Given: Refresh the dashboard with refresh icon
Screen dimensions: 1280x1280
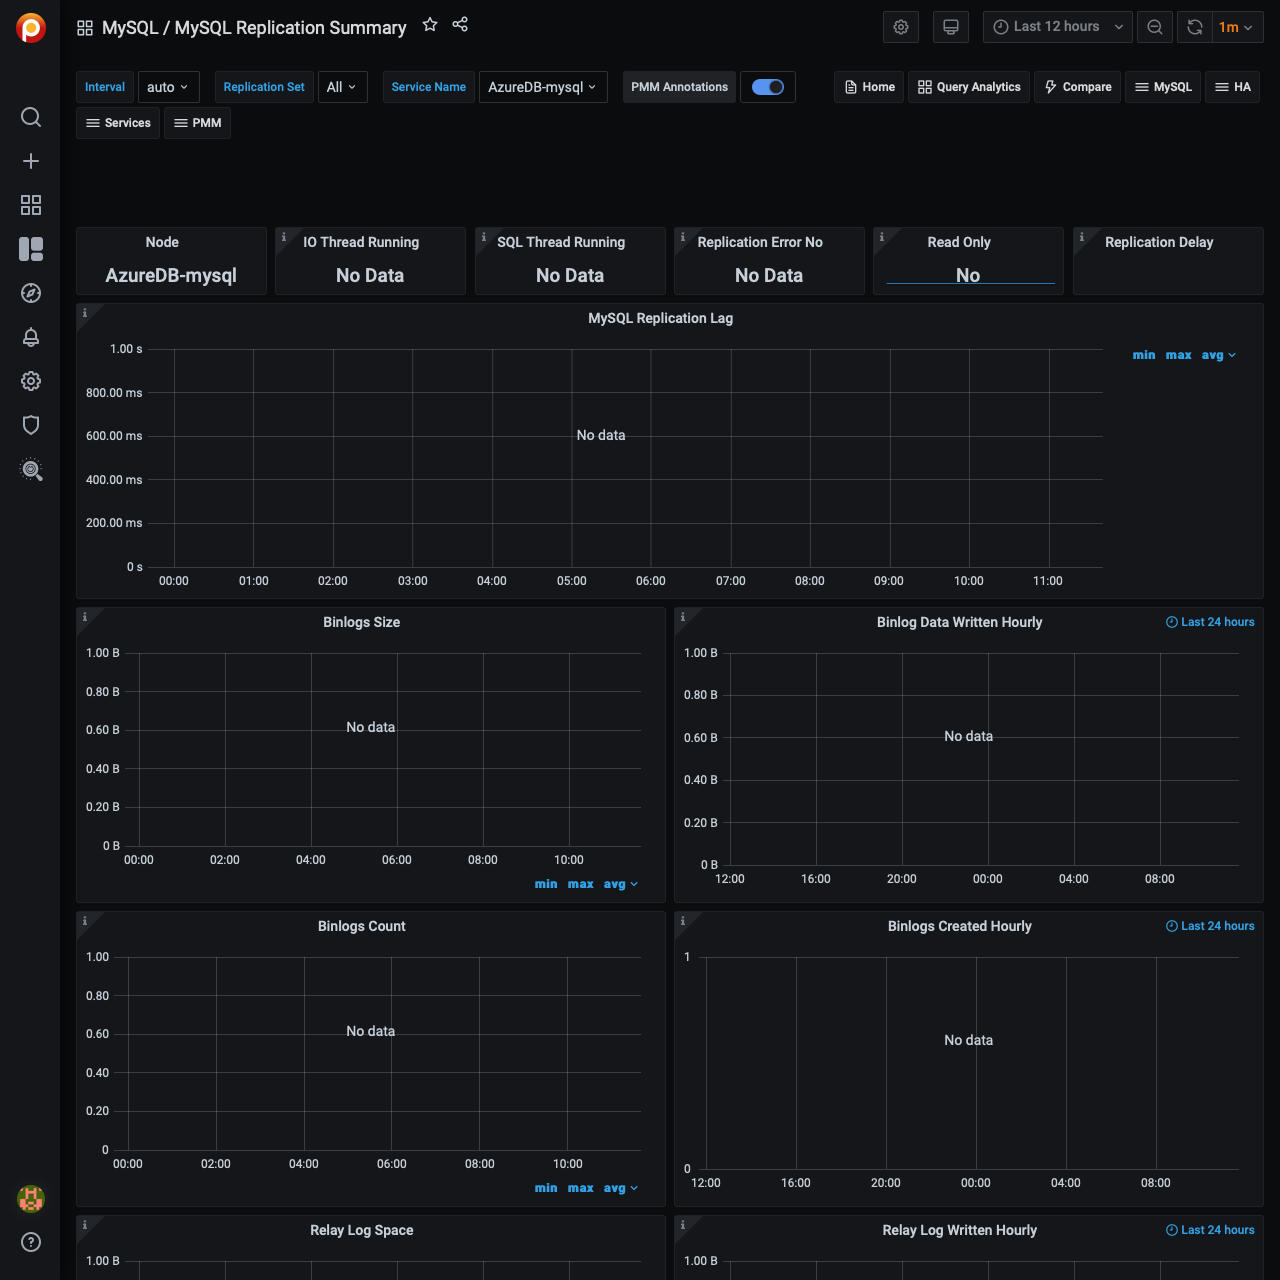Looking at the screenshot, I should [x=1195, y=27].
